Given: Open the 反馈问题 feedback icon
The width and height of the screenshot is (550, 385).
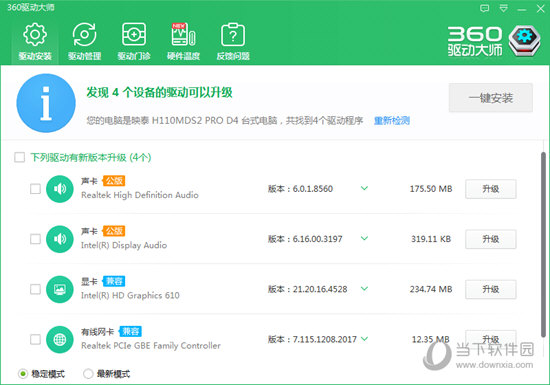Looking at the screenshot, I should [233, 41].
